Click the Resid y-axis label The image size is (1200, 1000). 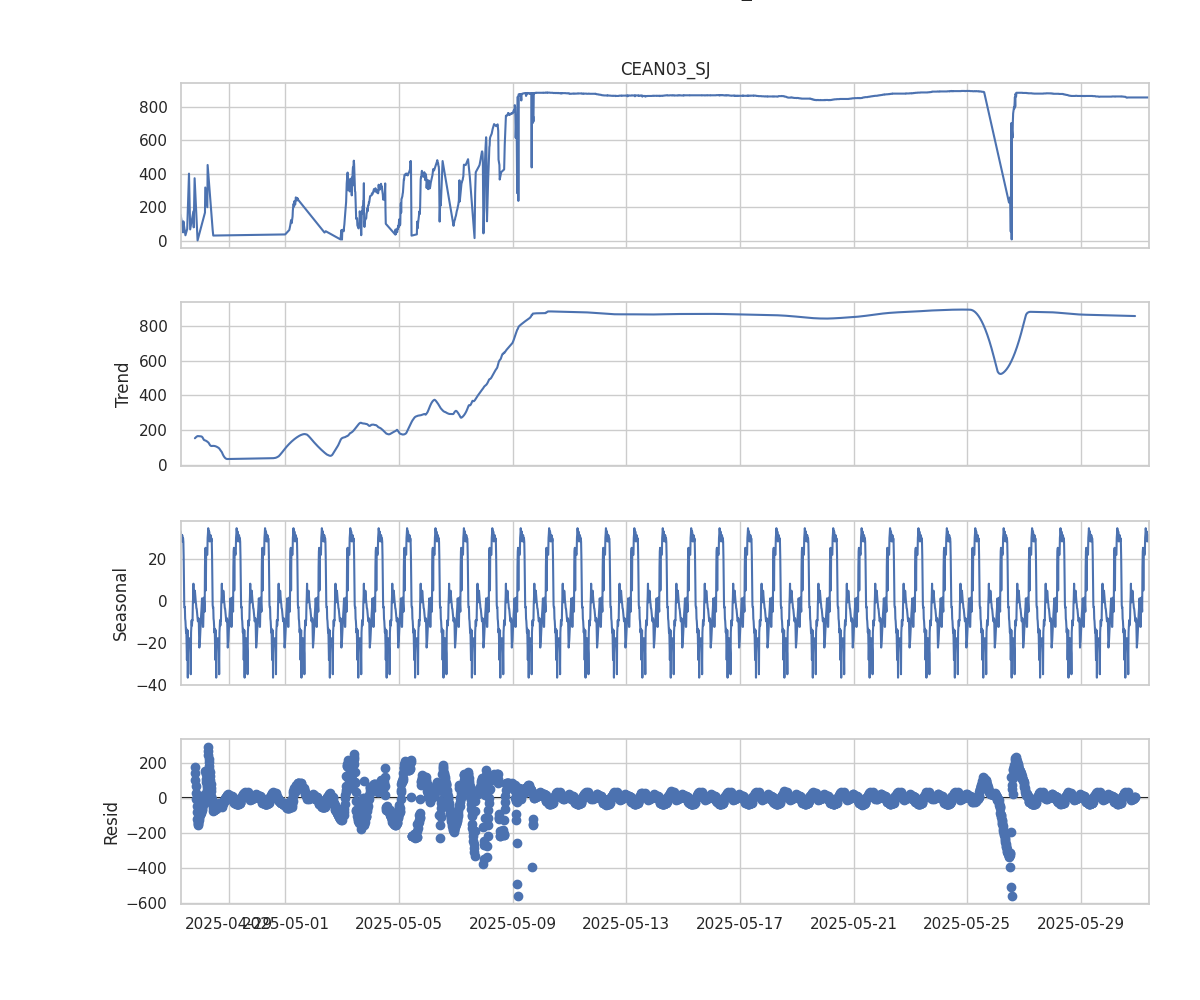(x=111, y=822)
